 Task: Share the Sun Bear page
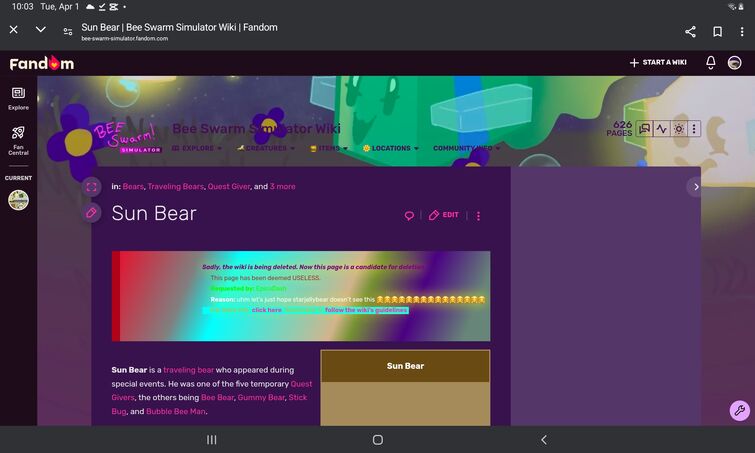690,32
